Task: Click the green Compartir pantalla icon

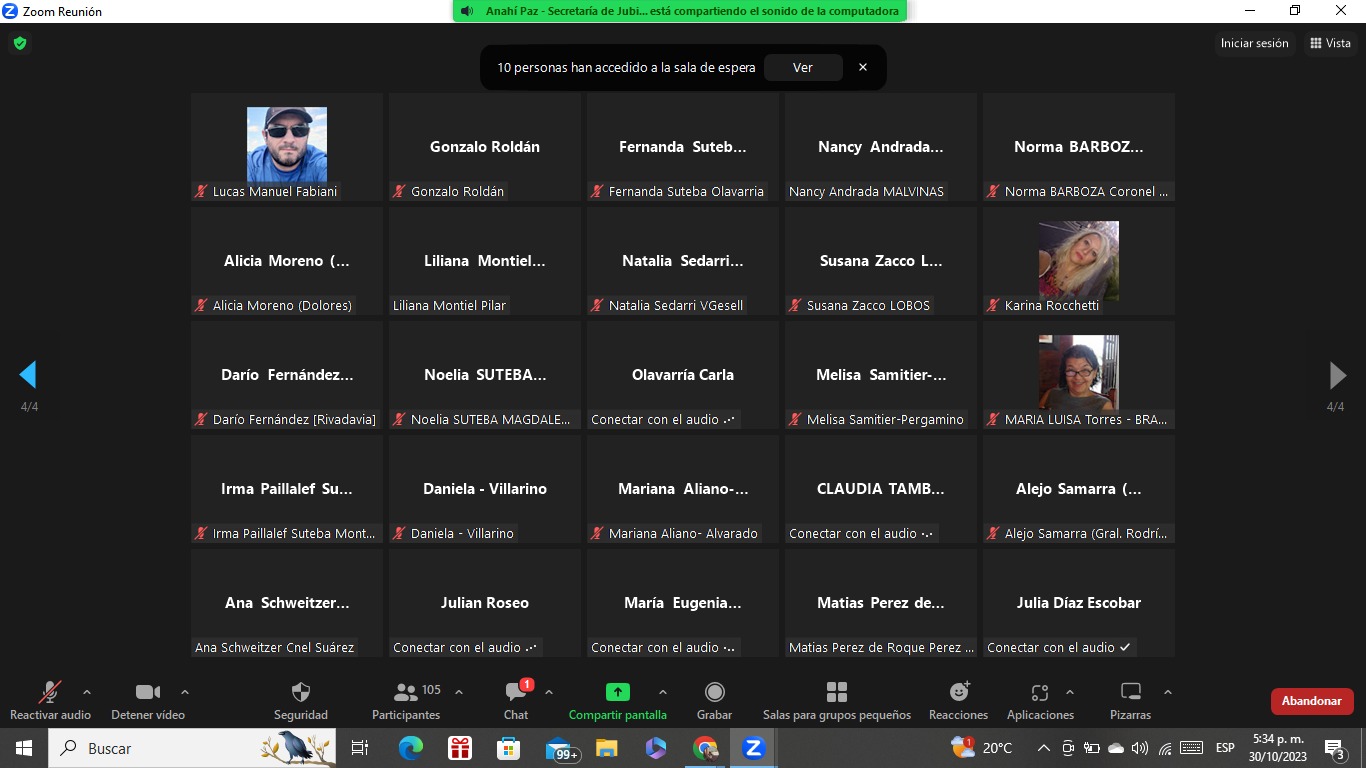Action: coord(617,692)
